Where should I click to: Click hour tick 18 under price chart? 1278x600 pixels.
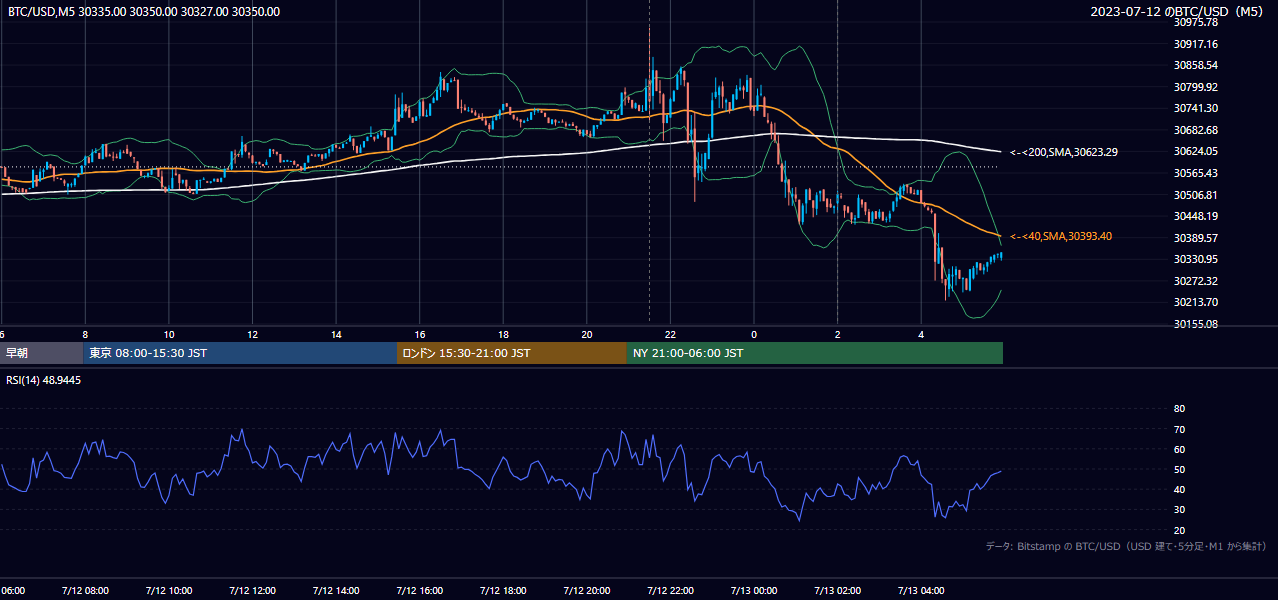tap(504, 334)
